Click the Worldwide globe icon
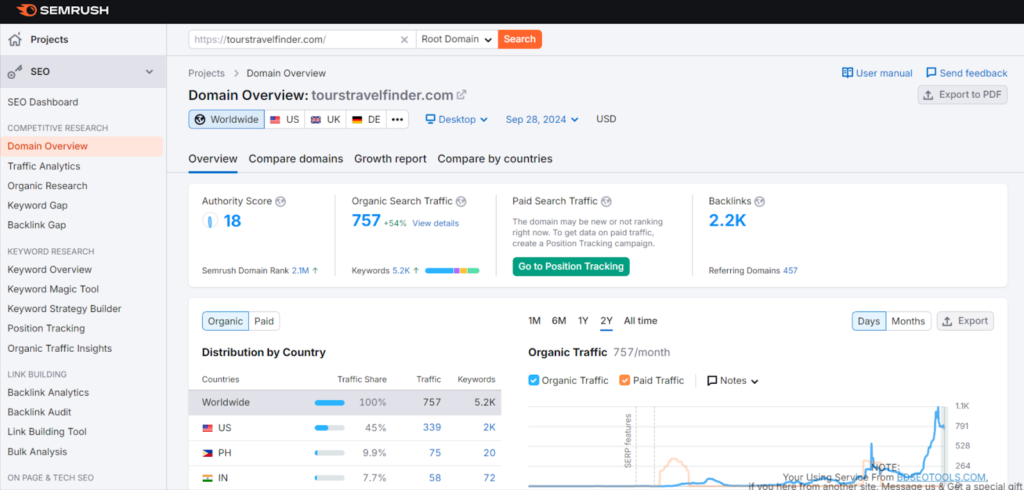The image size is (1024, 490). point(200,120)
